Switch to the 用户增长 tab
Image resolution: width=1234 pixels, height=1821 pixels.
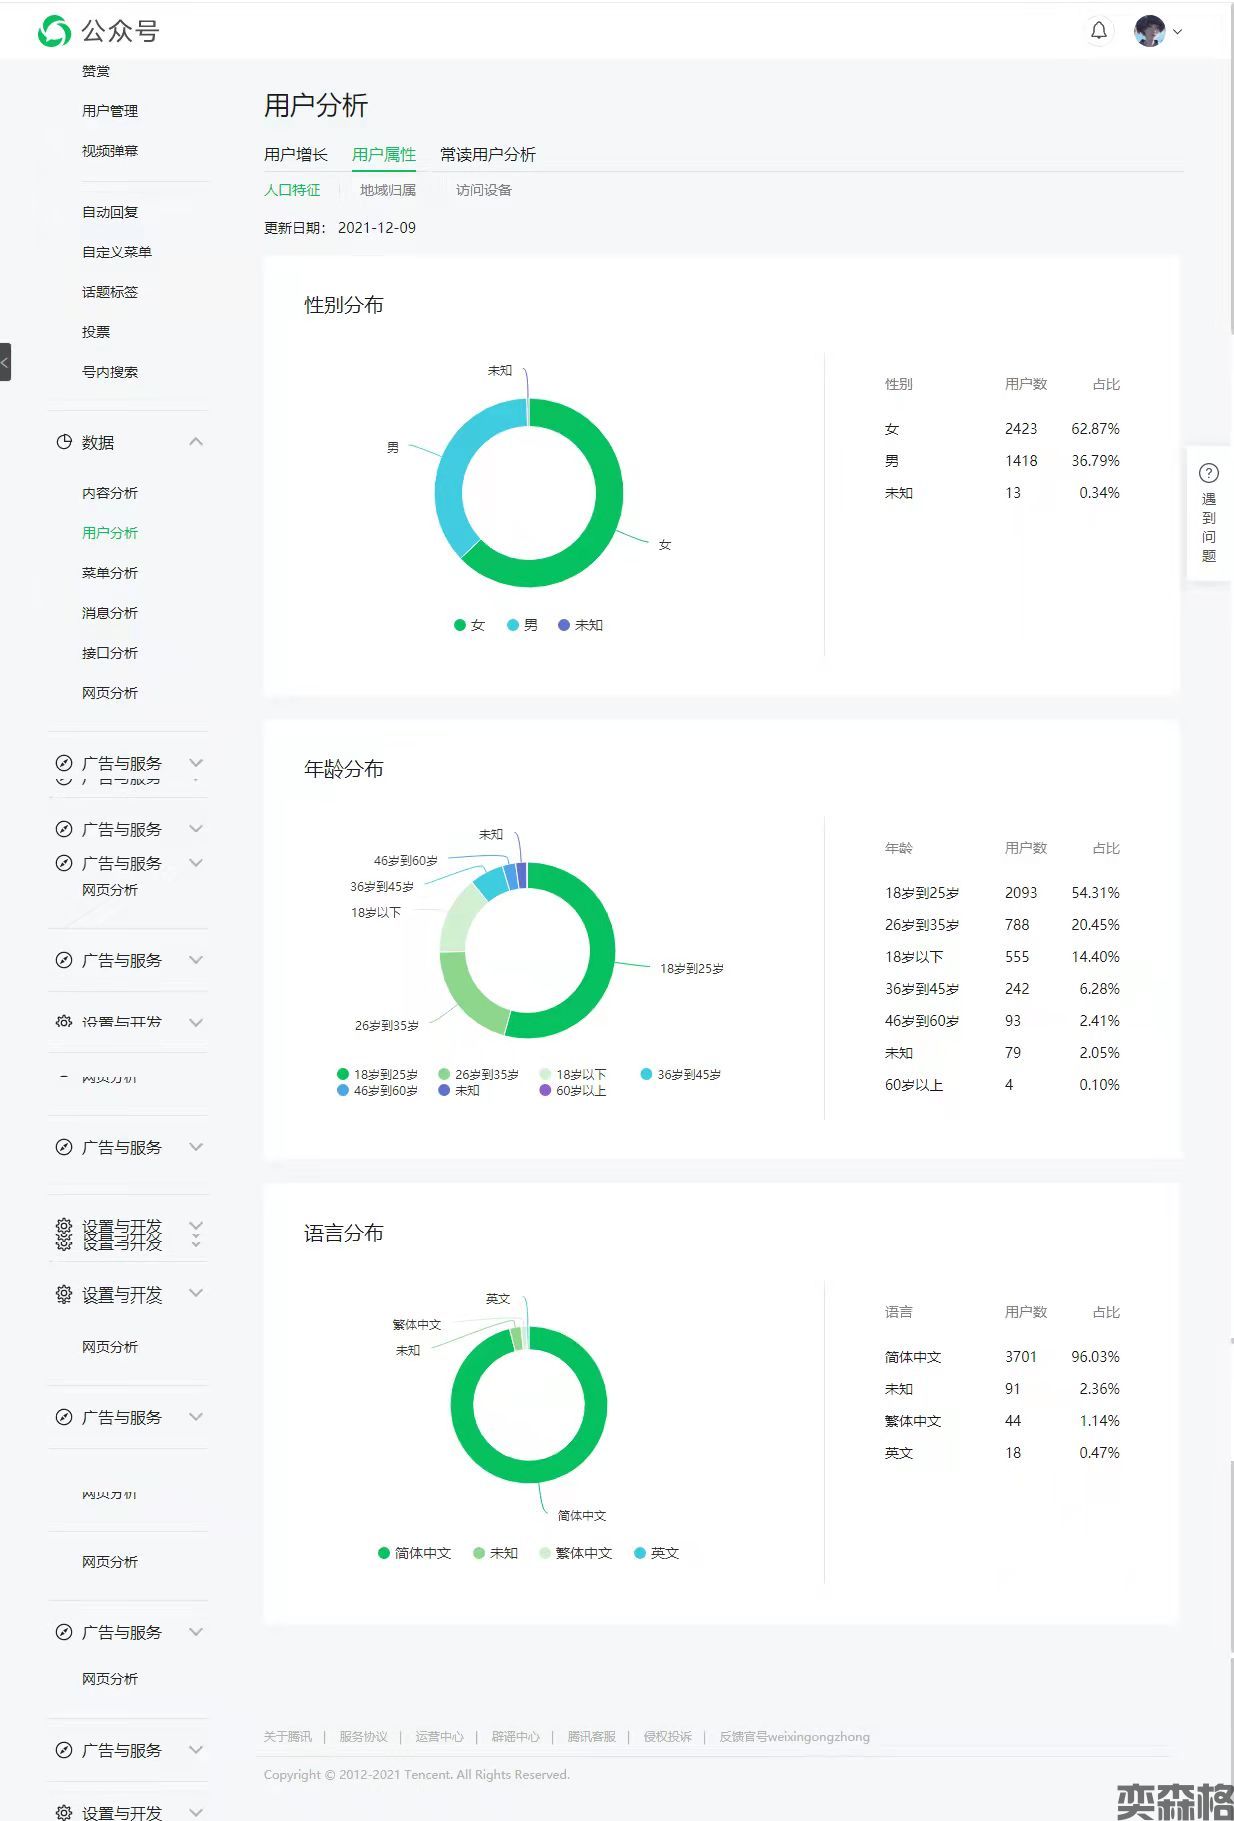coord(295,154)
